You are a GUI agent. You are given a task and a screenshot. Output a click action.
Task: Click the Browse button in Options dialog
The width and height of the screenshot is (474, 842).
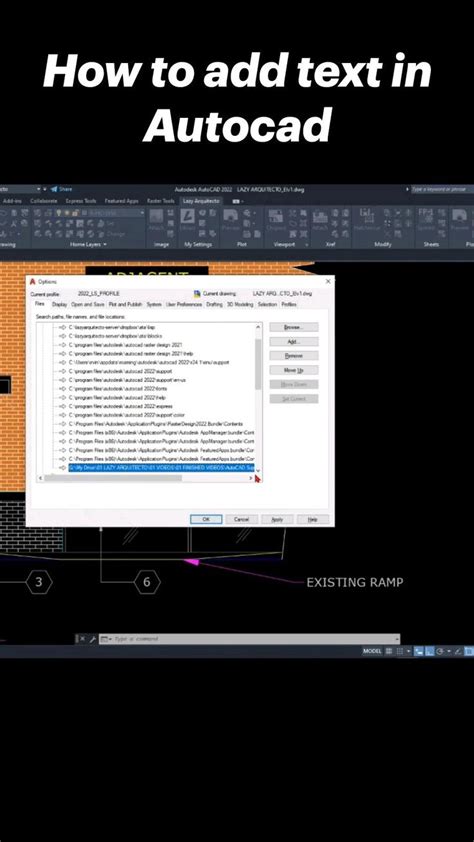point(294,327)
